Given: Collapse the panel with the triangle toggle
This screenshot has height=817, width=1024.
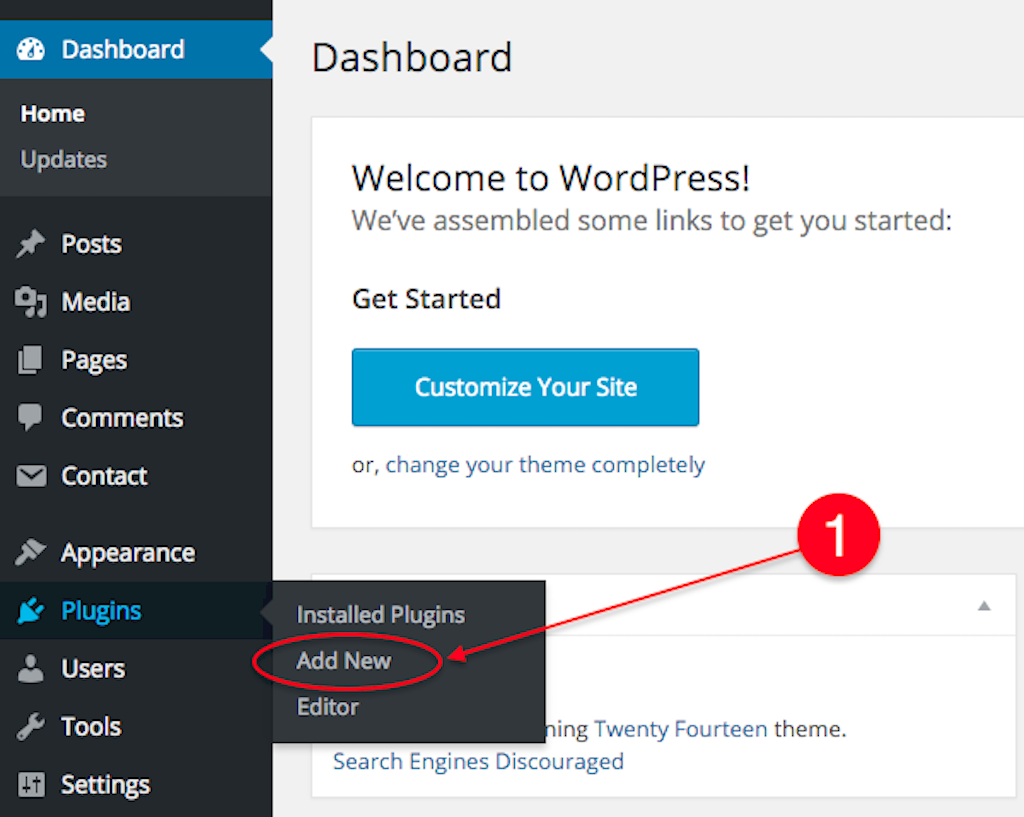Looking at the screenshot, I should 984,606.
